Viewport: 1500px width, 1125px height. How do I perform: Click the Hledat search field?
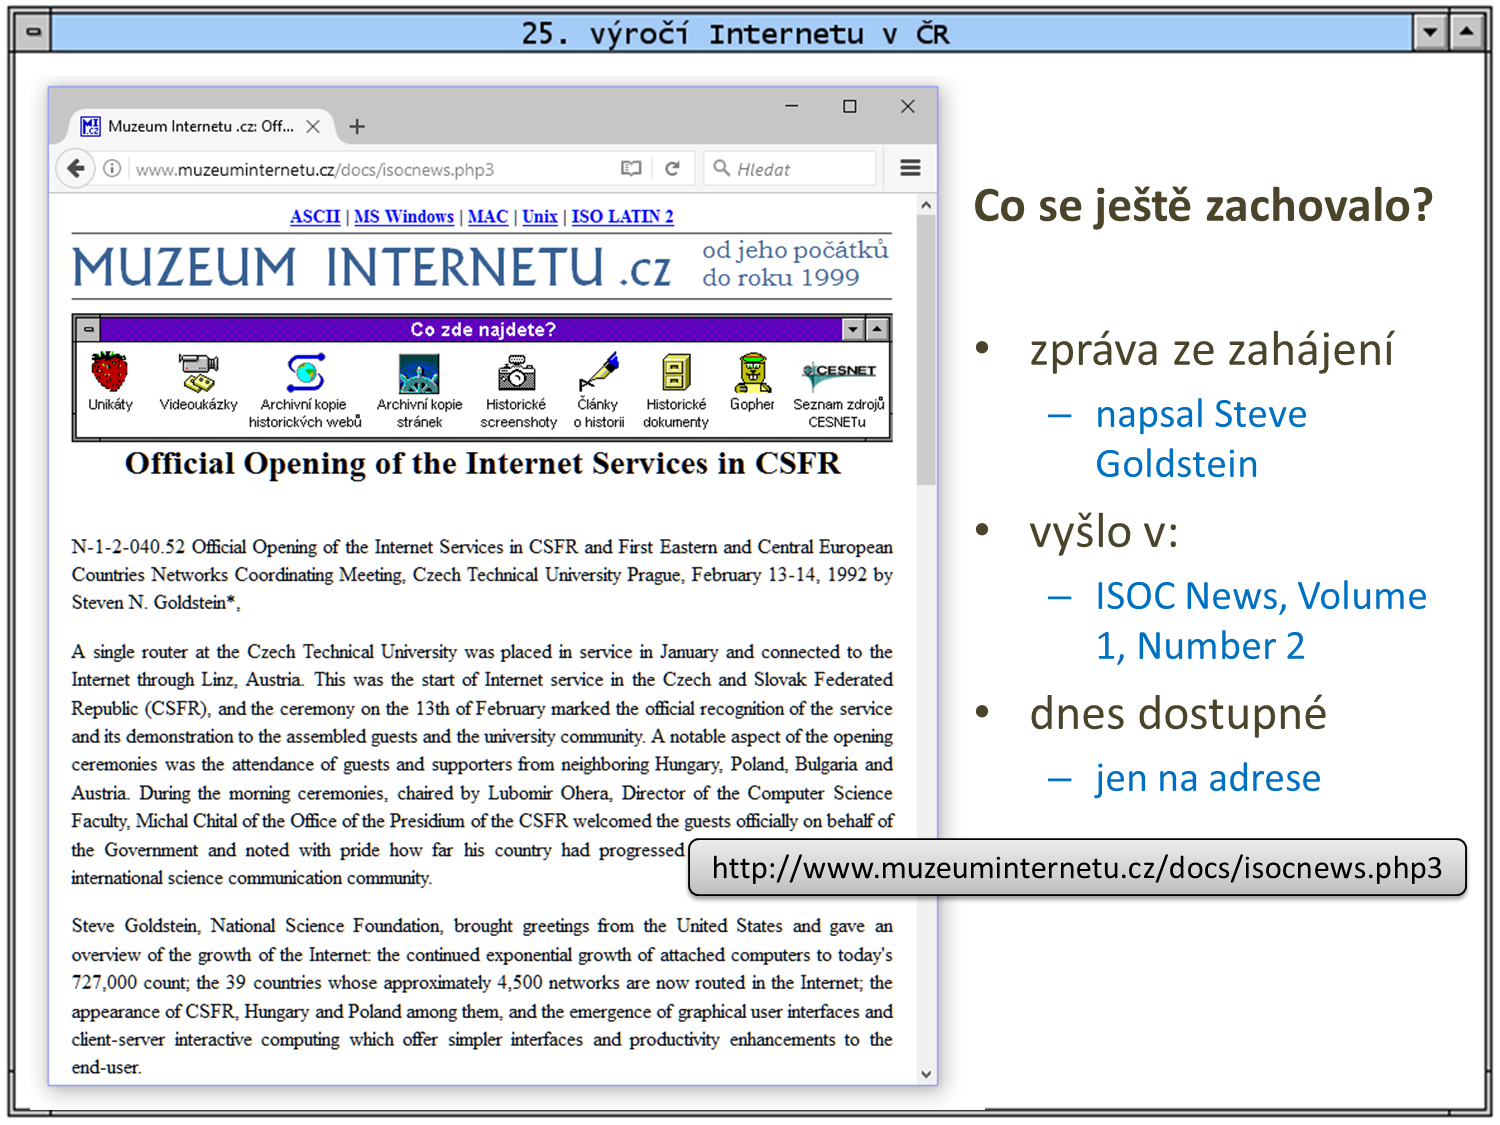tap(790, 169)
